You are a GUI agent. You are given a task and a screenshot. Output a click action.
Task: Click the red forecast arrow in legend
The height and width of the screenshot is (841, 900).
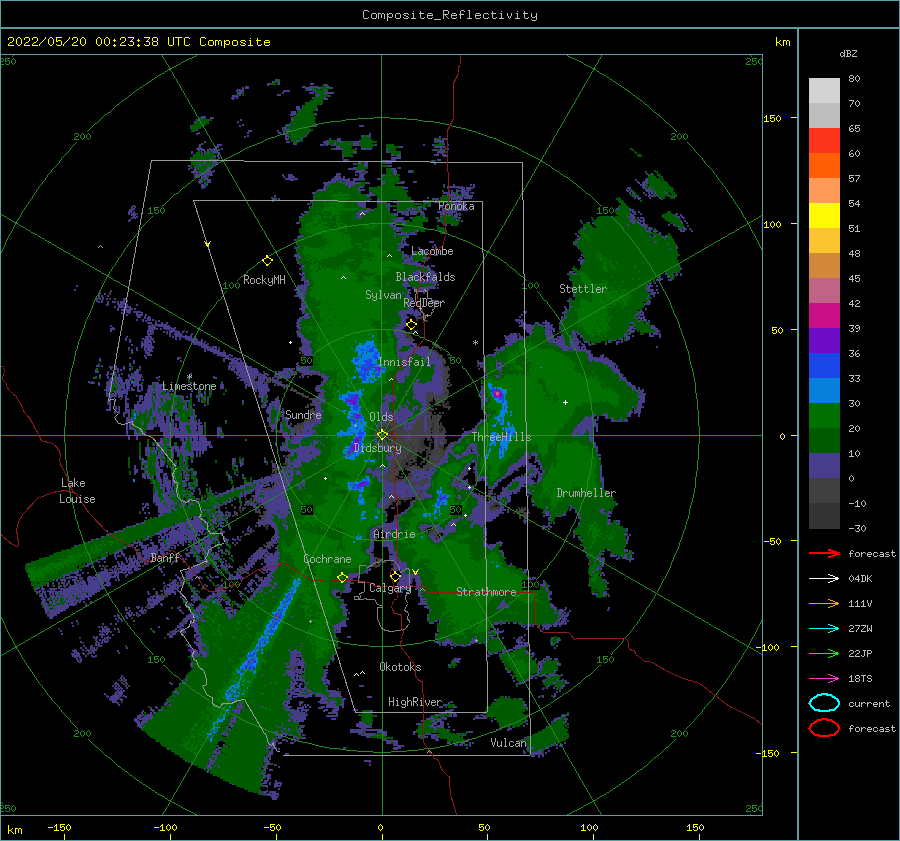(x=824, y=553)
